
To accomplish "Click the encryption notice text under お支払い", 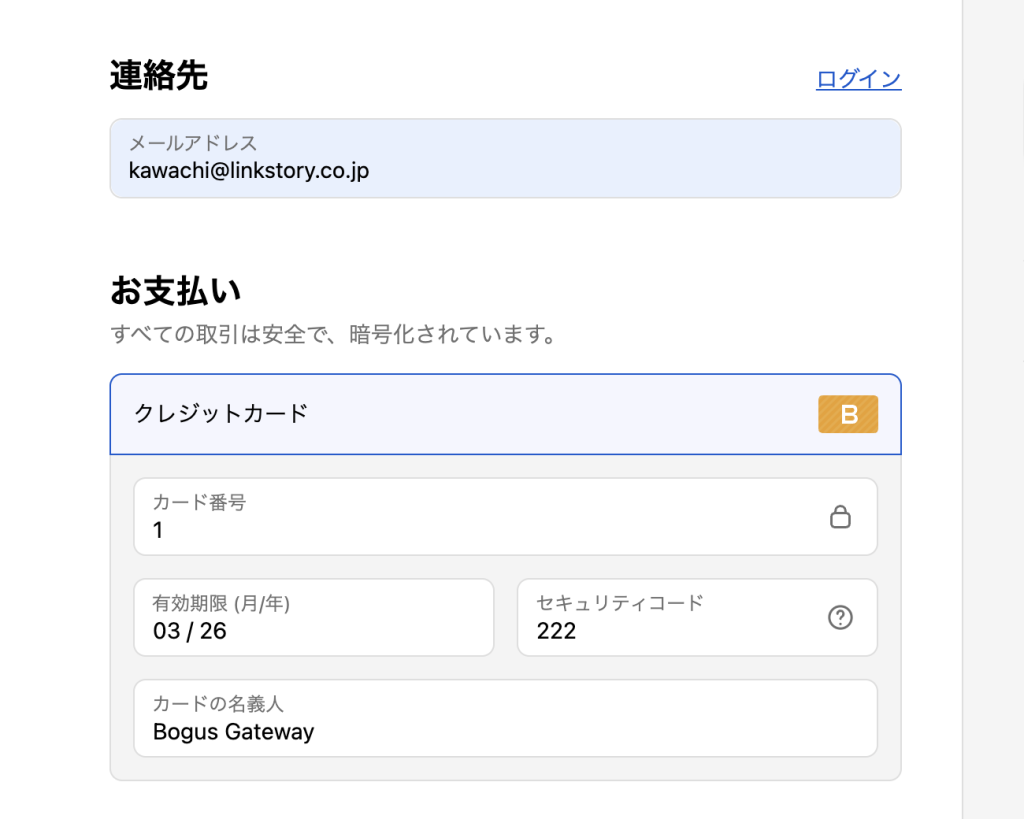I will pyautogui.click(x=333, y=334).
